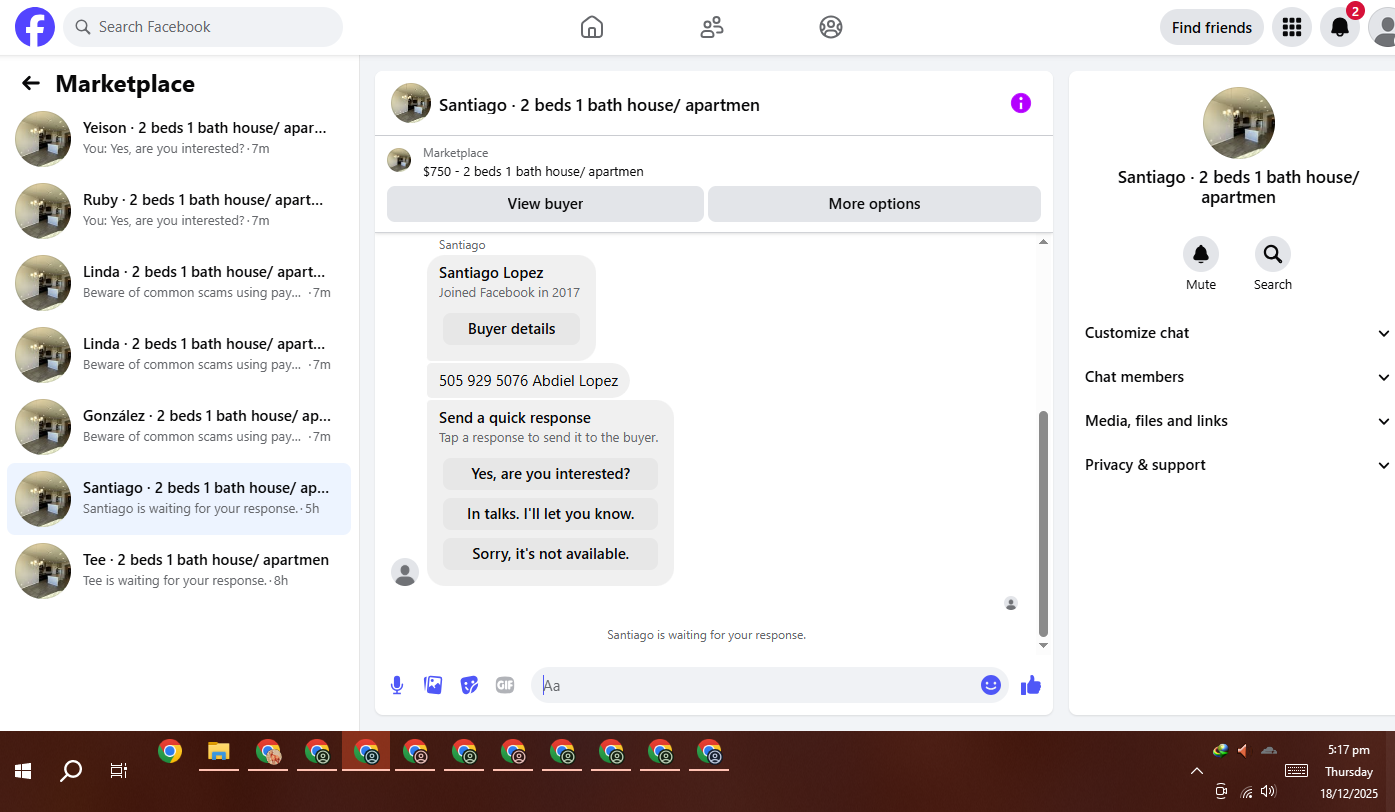Expand Privacy & support section
Viewport: 1395px width, 812px height.
coord(1238,465)
